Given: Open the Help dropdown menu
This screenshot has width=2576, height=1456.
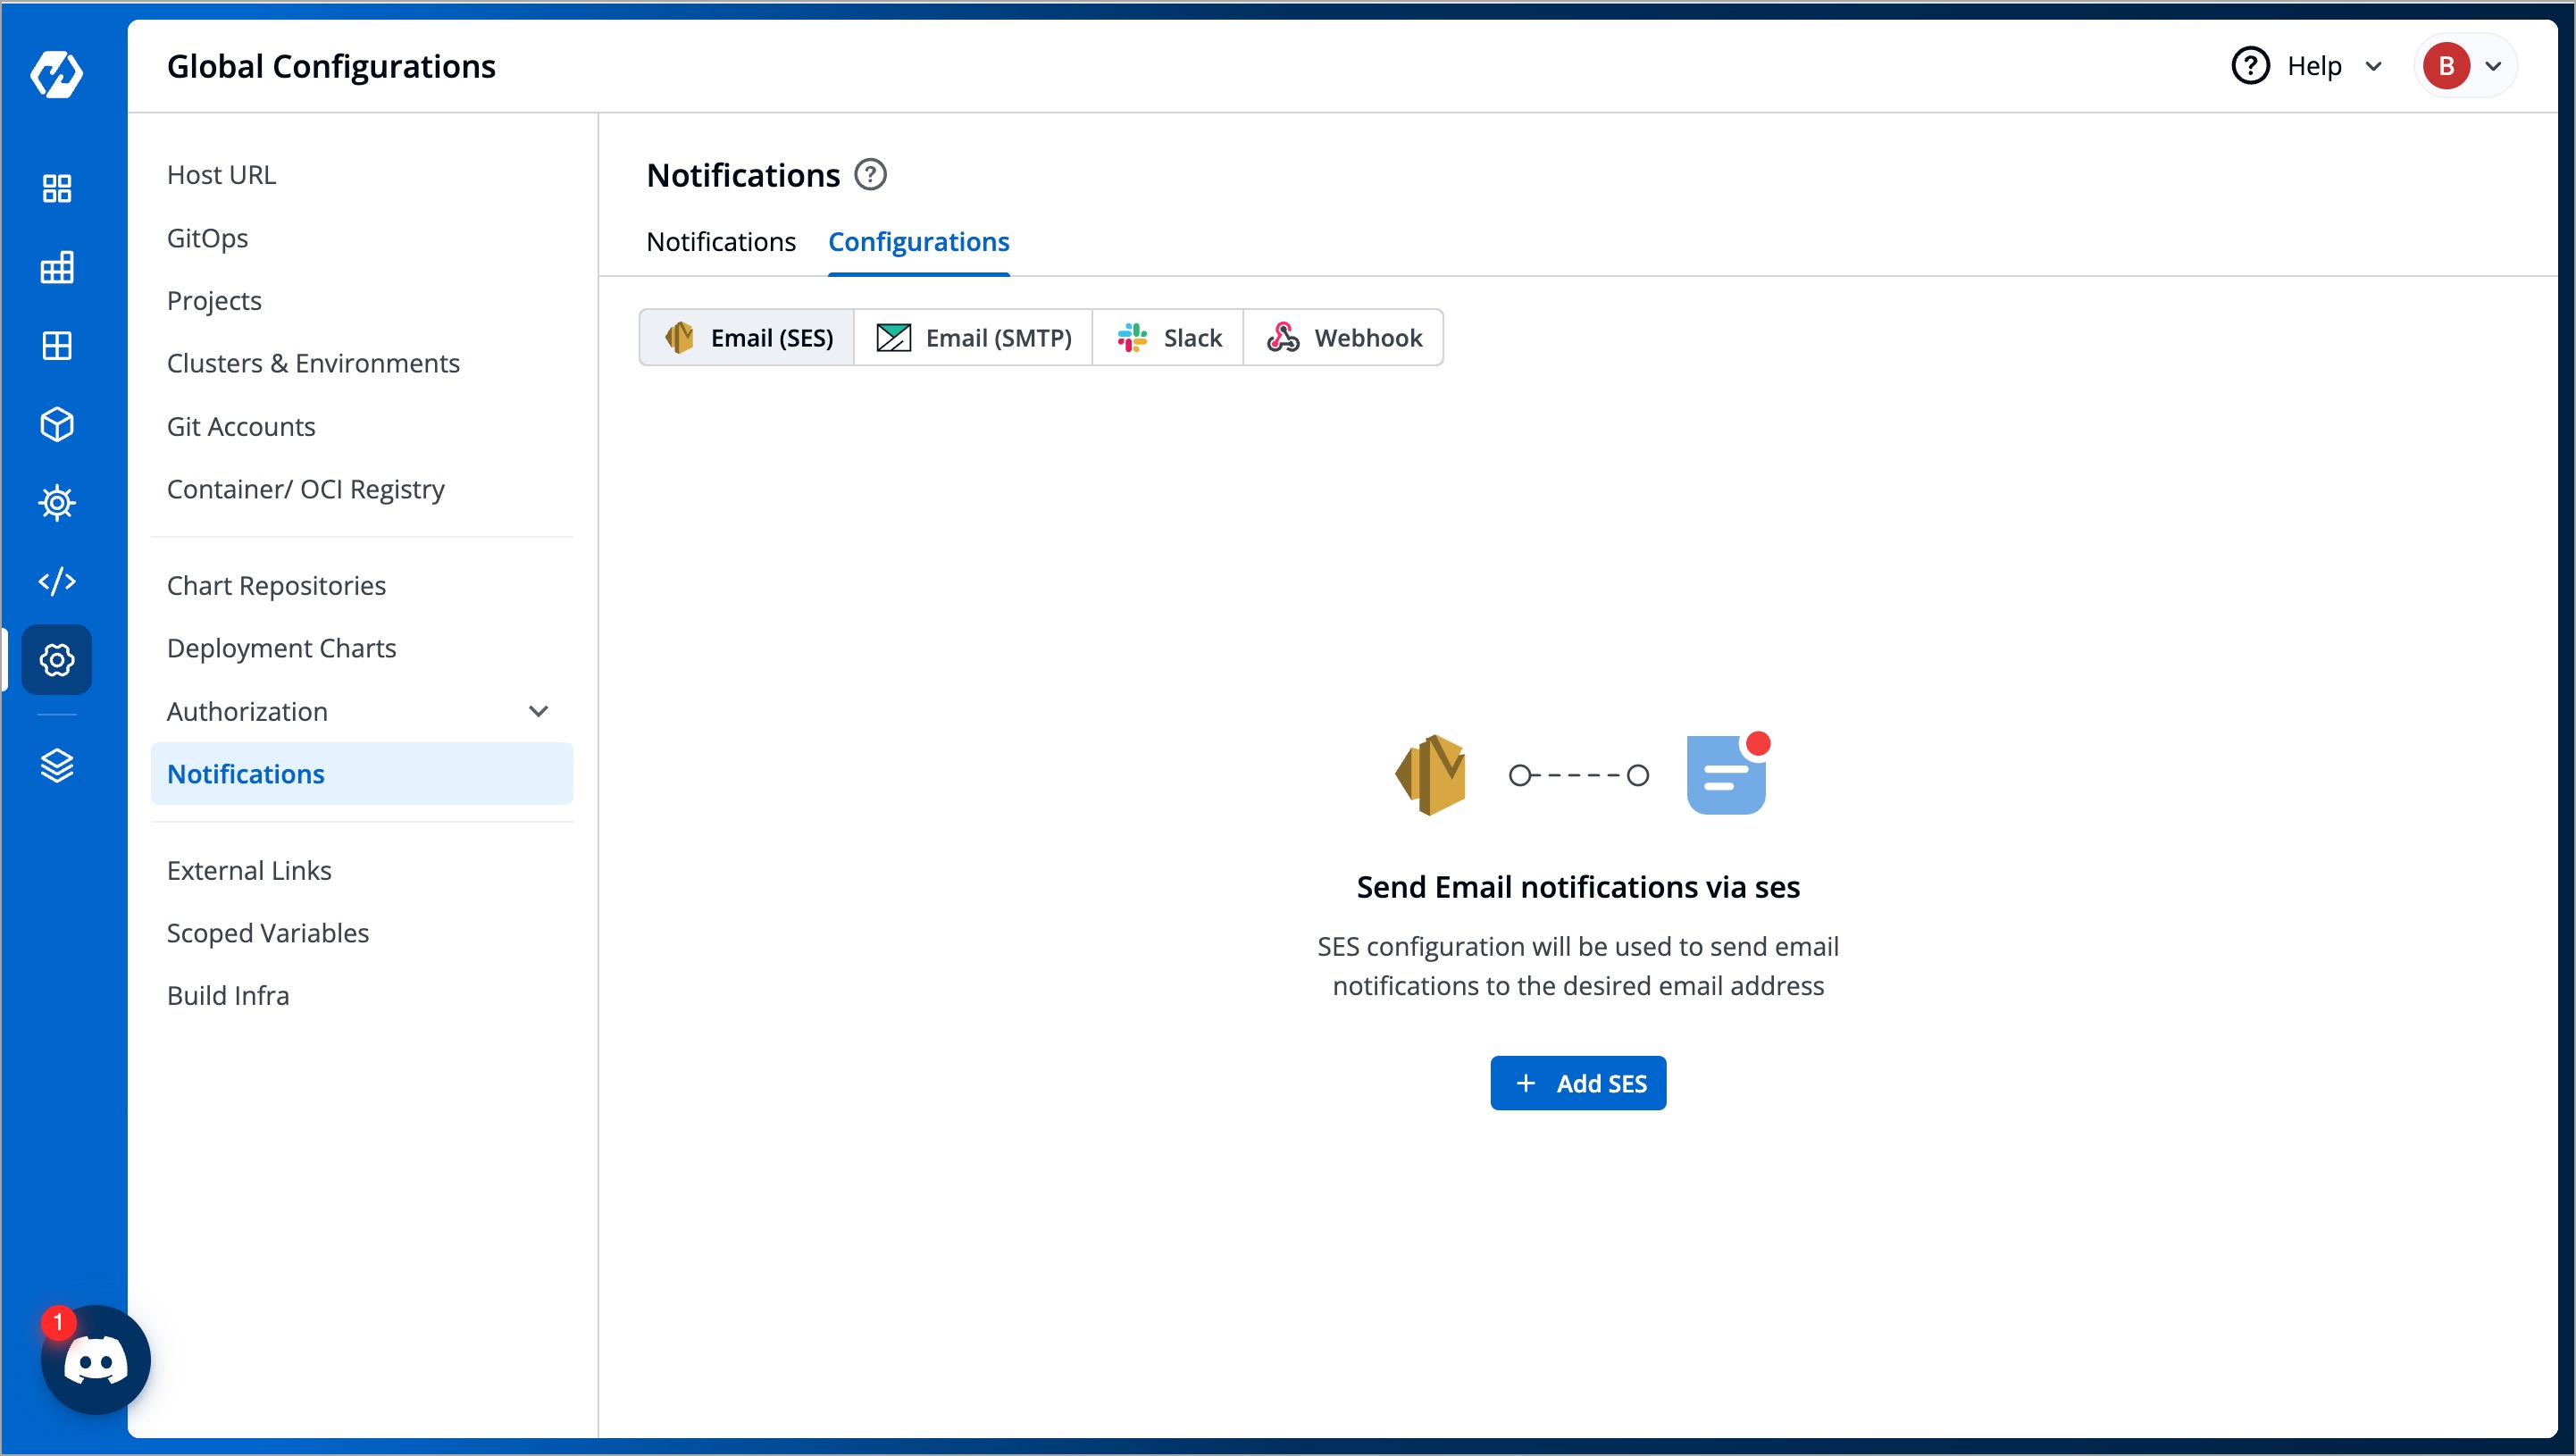Looking at the screenshot, I should (2309, 66).
